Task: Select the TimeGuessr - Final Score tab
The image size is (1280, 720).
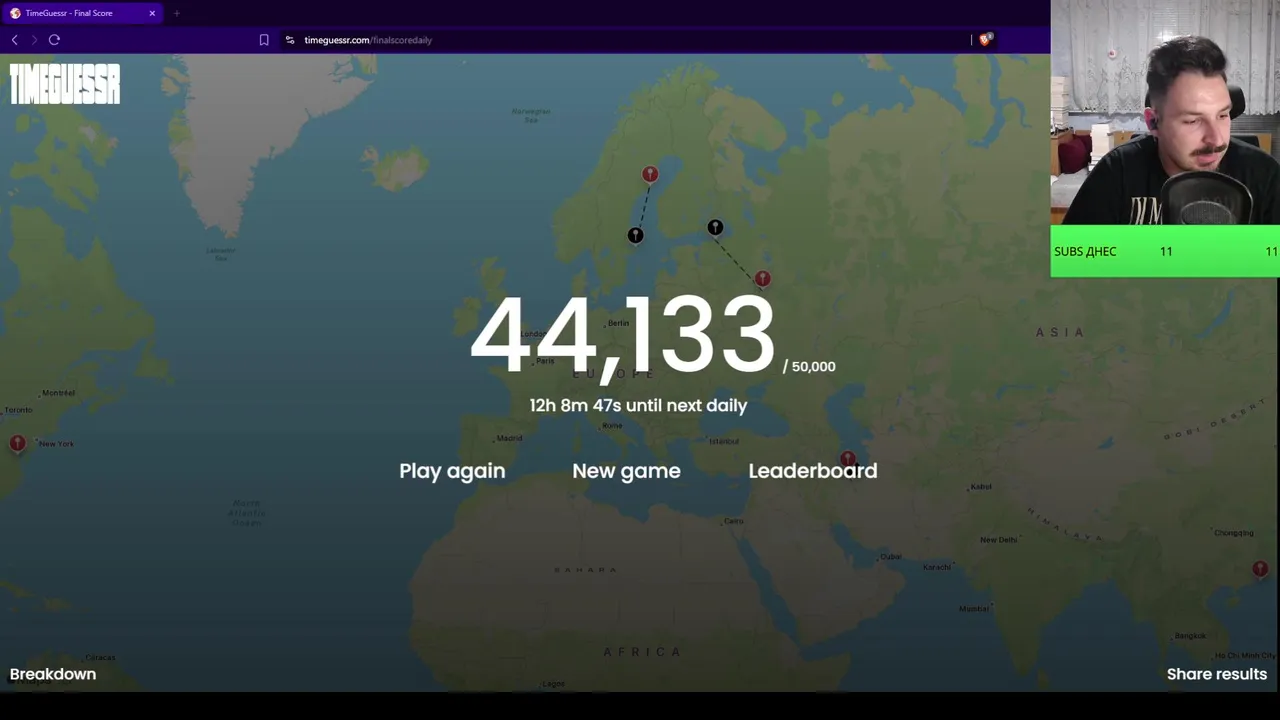Action: tap(83, 13)
